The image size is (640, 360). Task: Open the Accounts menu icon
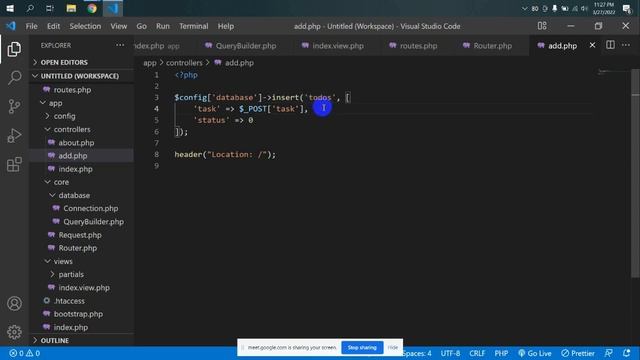coord(14,304)
